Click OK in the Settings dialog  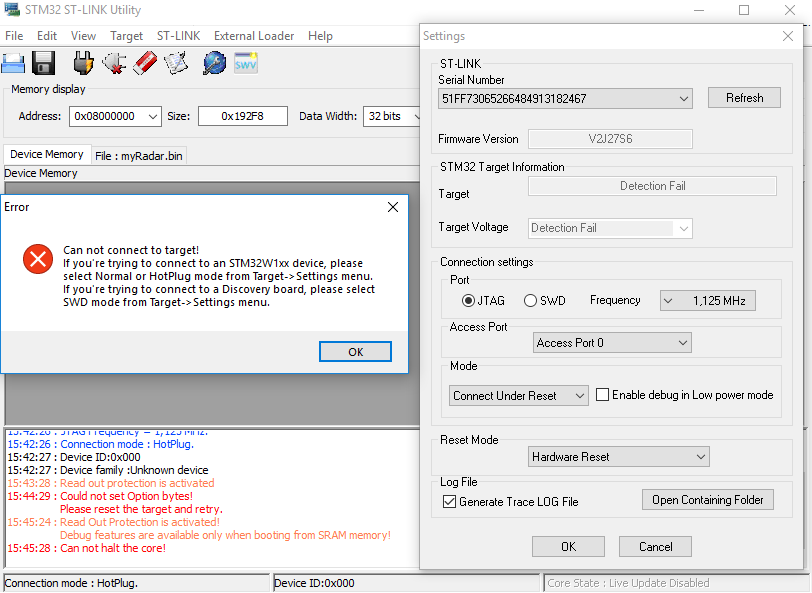click(x=568, y=546)
